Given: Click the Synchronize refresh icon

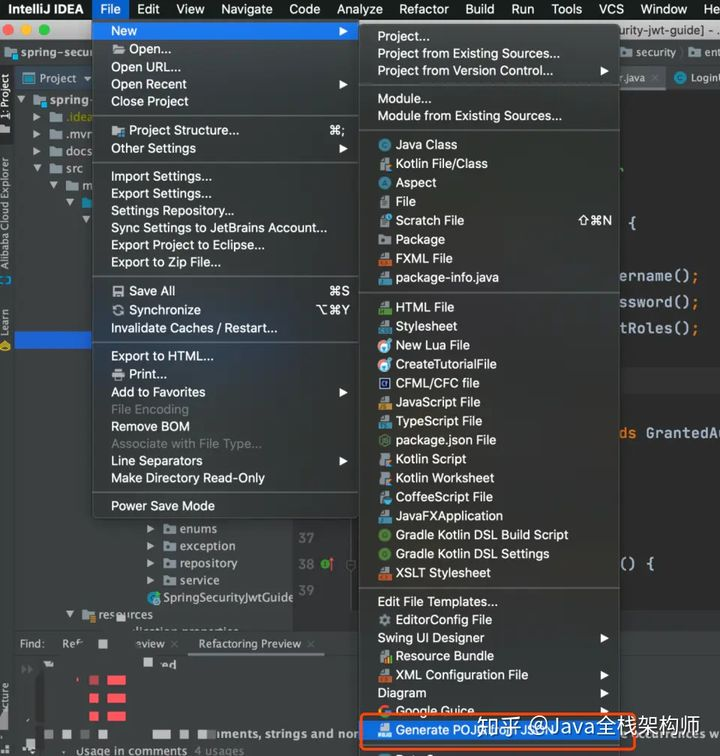Looking at the screenshot, I should pyautogui.click(x=118, y=310).
